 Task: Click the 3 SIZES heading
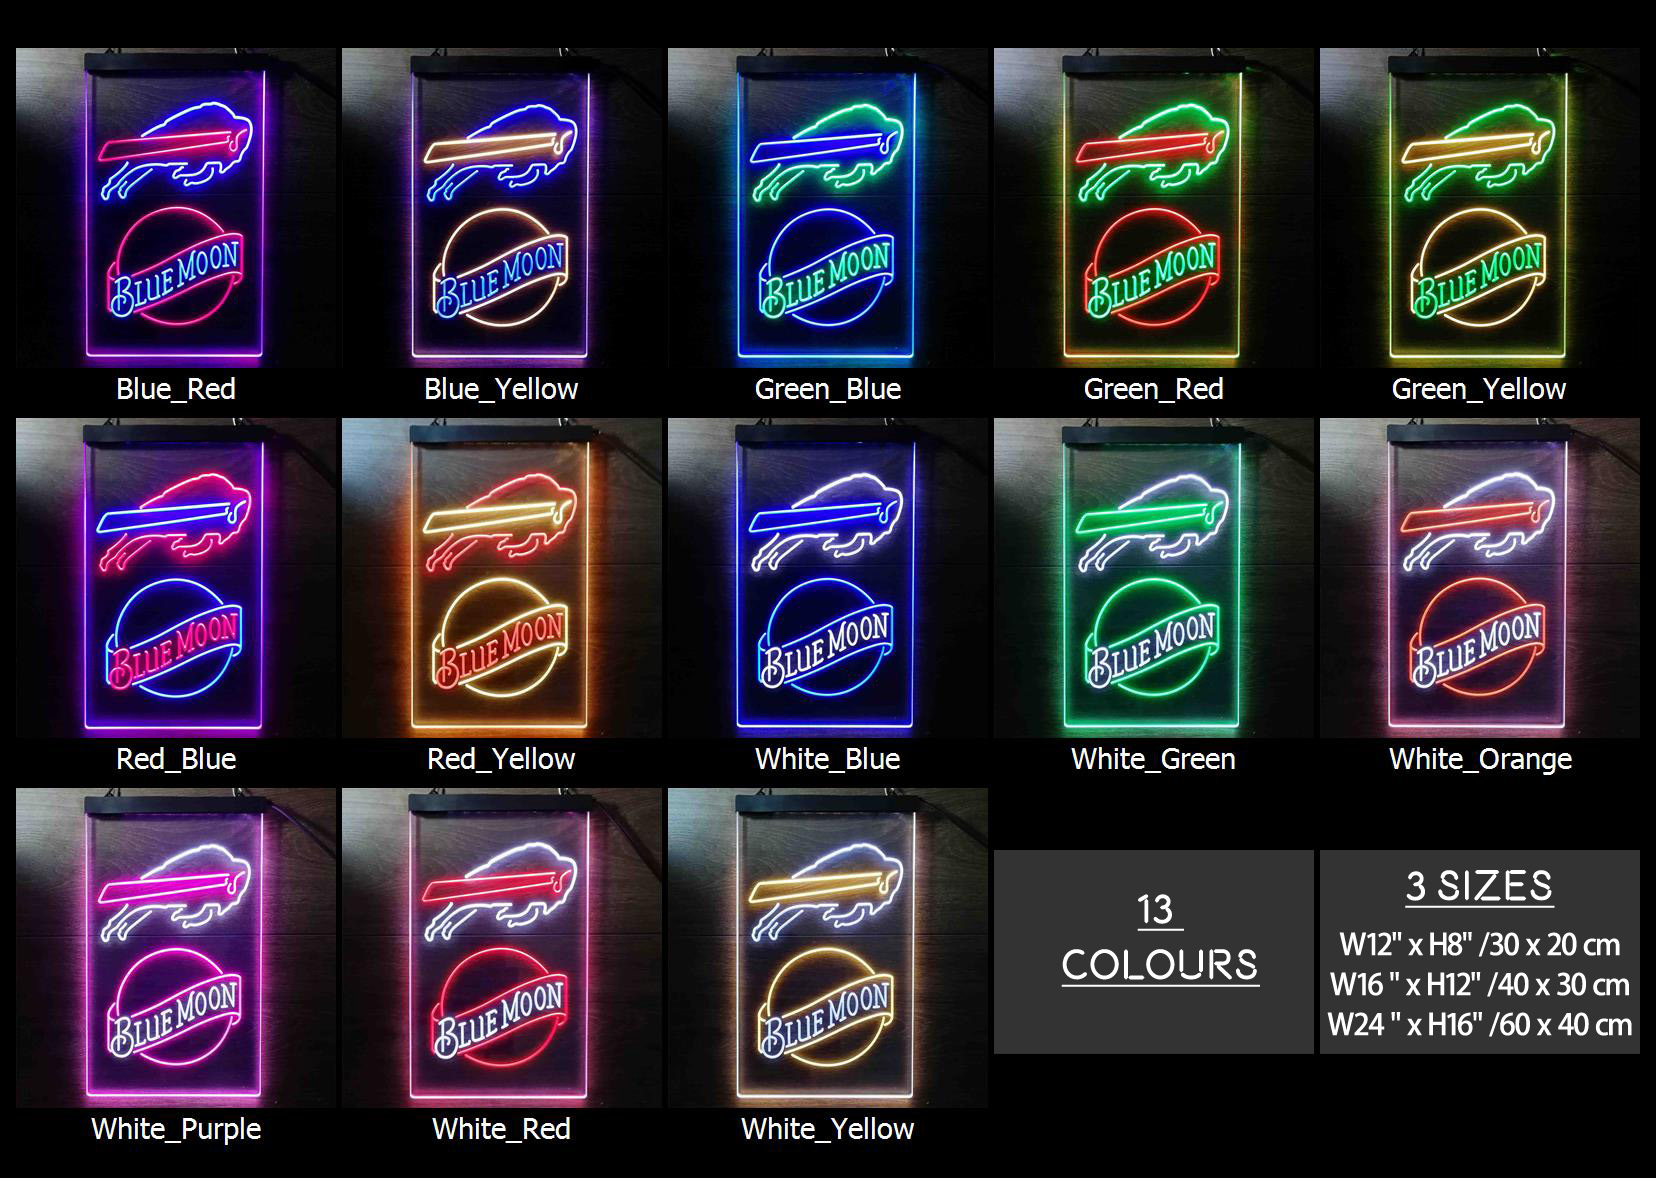click(x=1480, y=886)
